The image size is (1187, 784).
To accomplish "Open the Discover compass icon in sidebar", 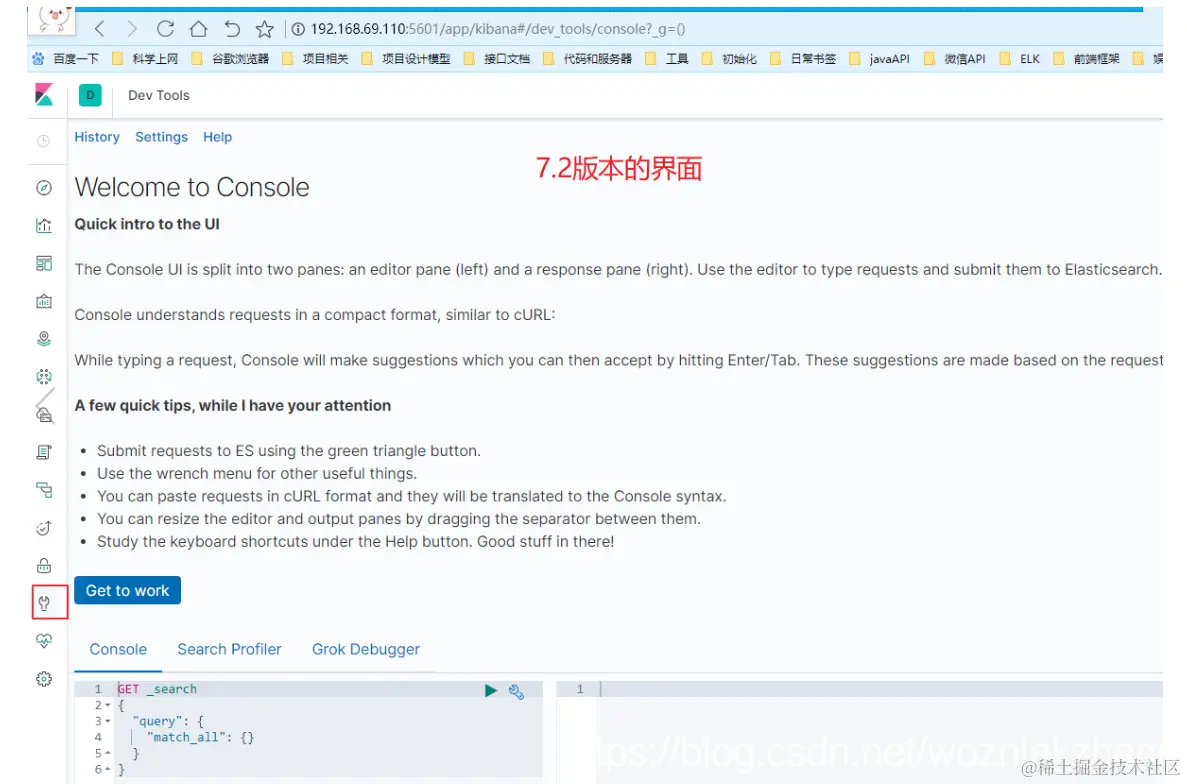I will [x=44, y=188].
